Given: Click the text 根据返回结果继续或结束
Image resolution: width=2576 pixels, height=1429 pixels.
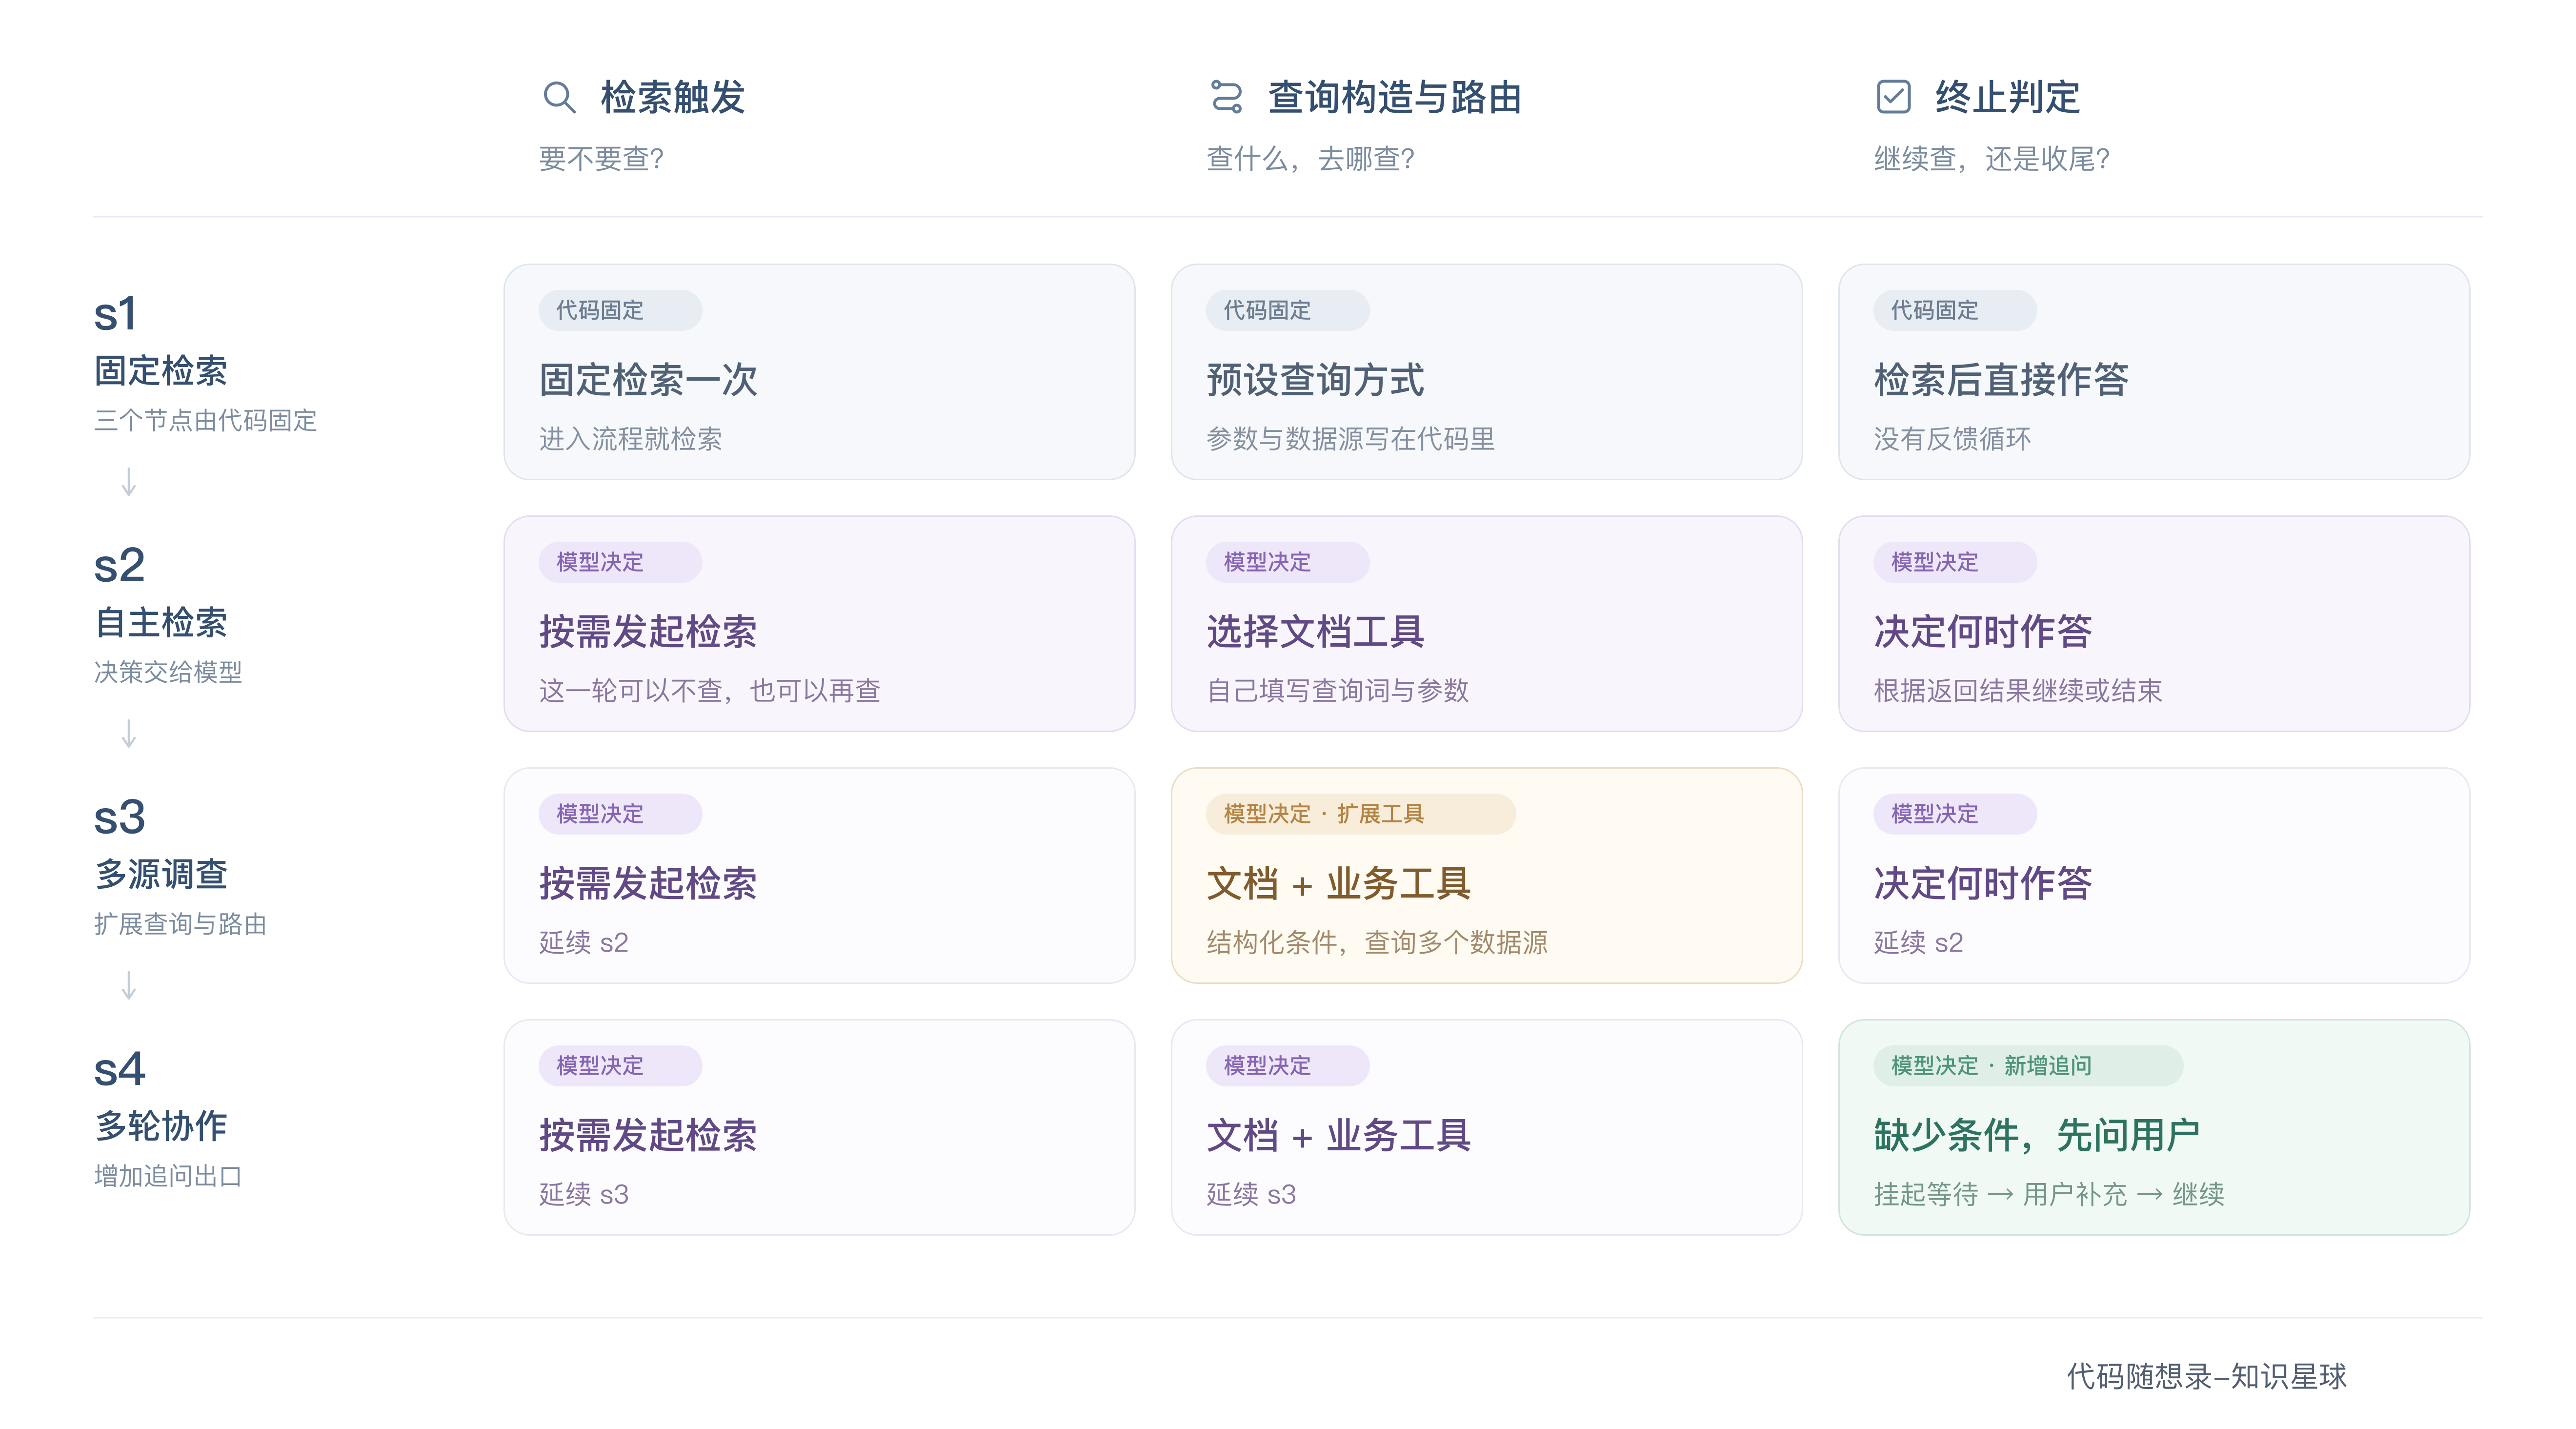Looking at the screenshot, I should click(2018, 691).
